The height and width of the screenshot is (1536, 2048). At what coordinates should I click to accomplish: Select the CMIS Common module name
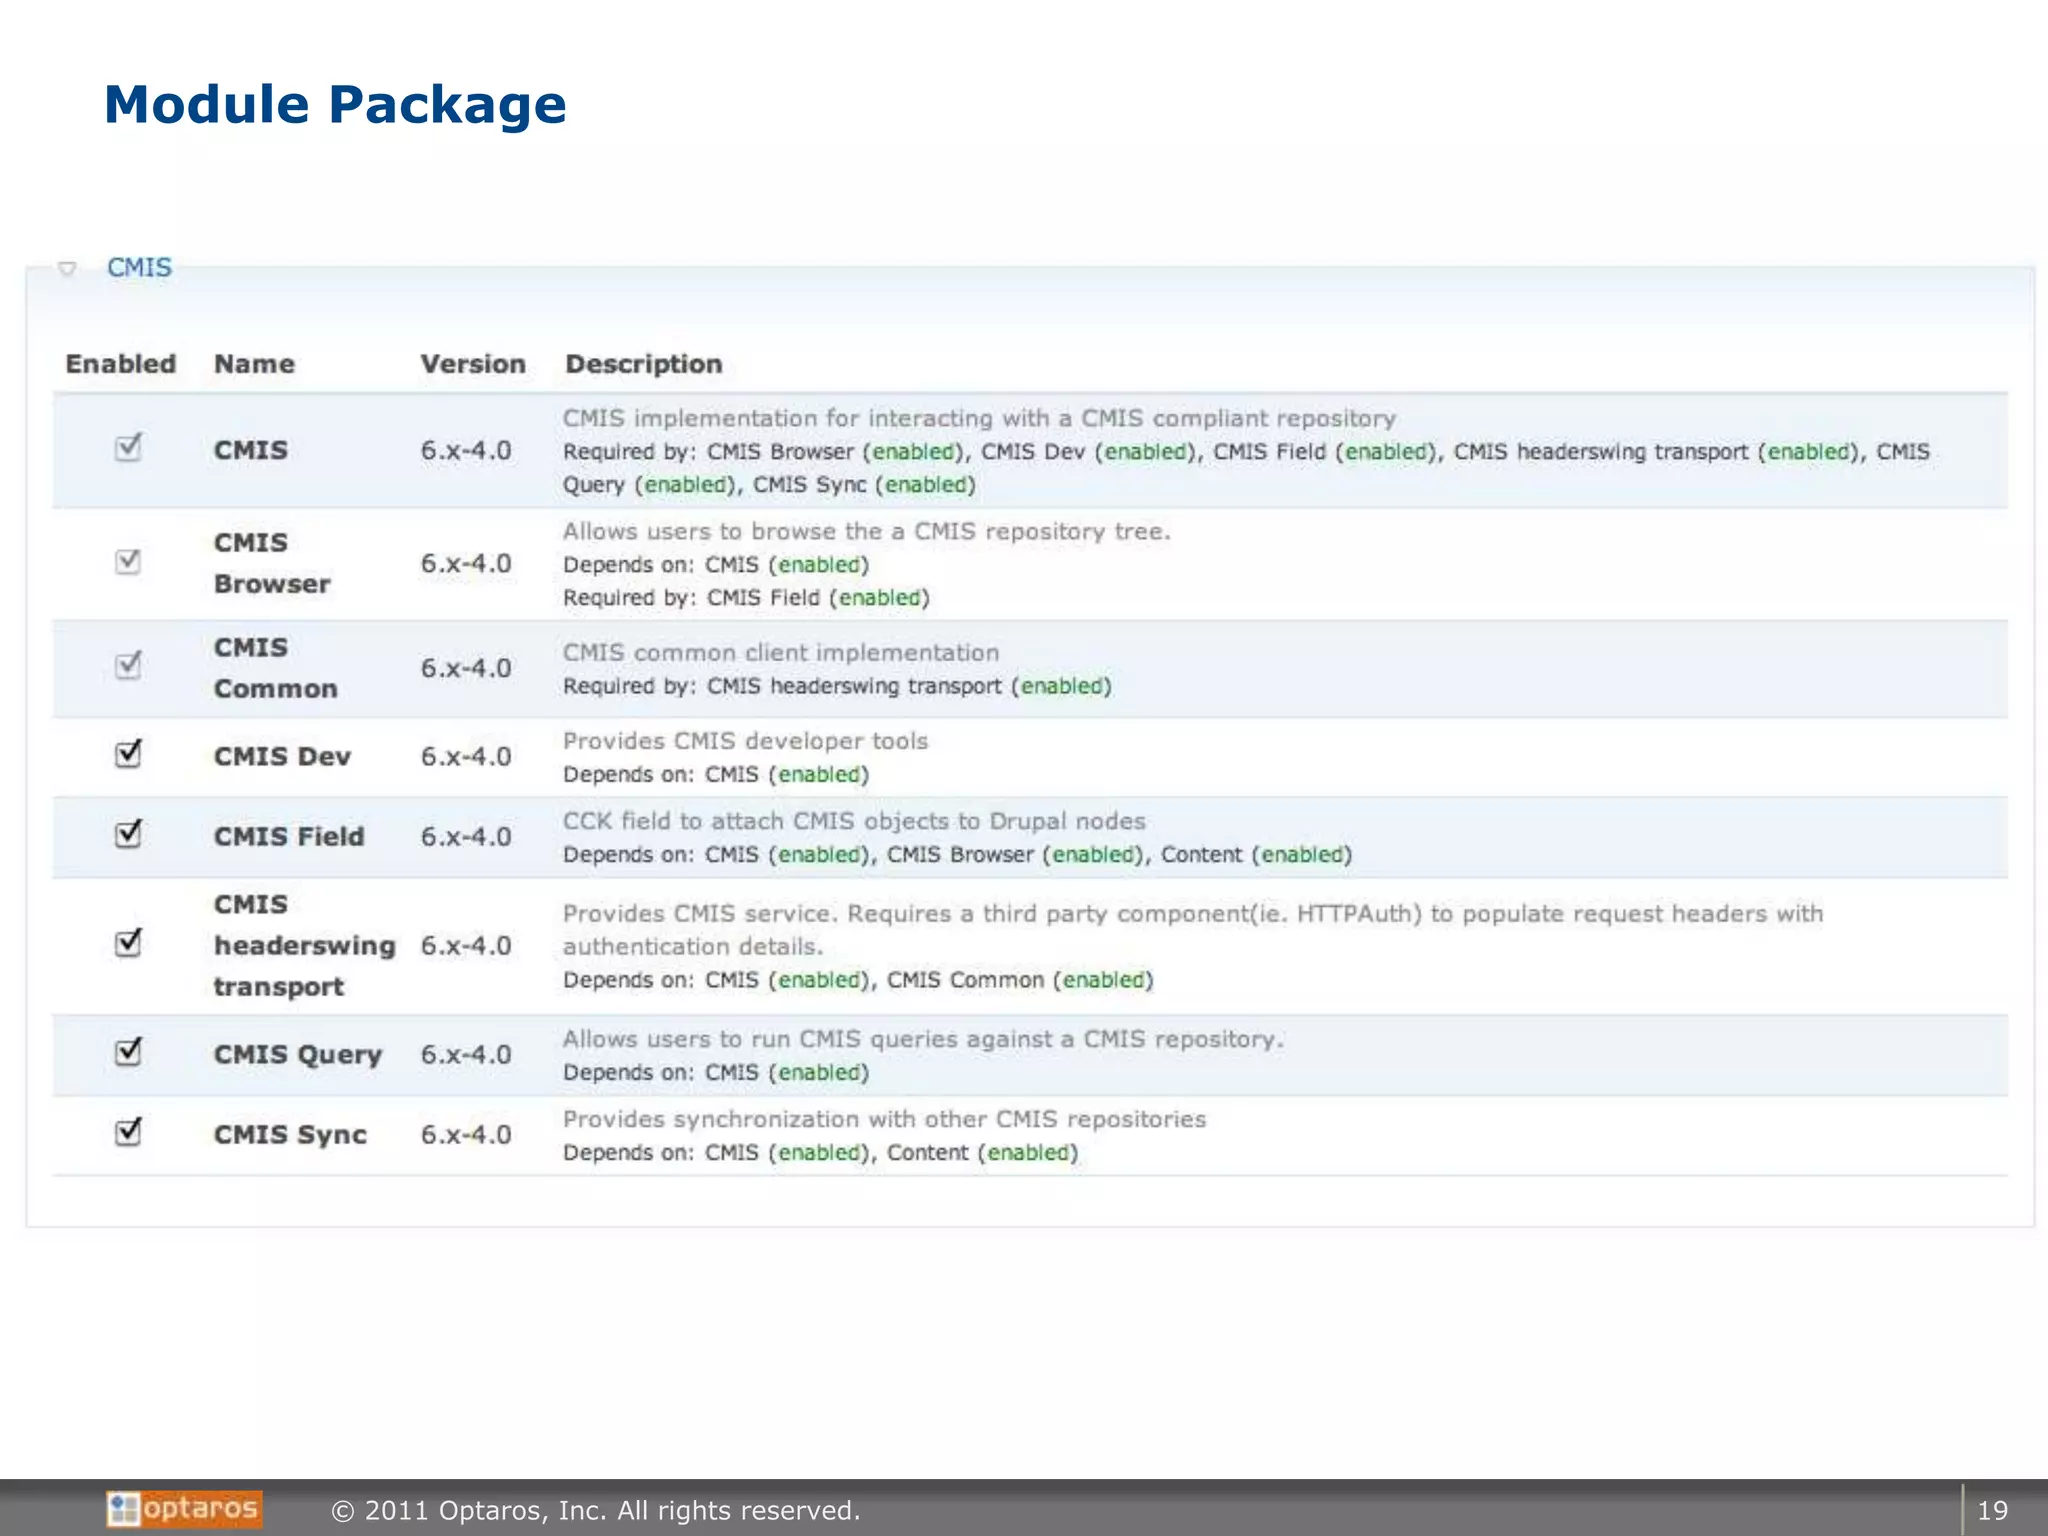(x=275, y=668)
